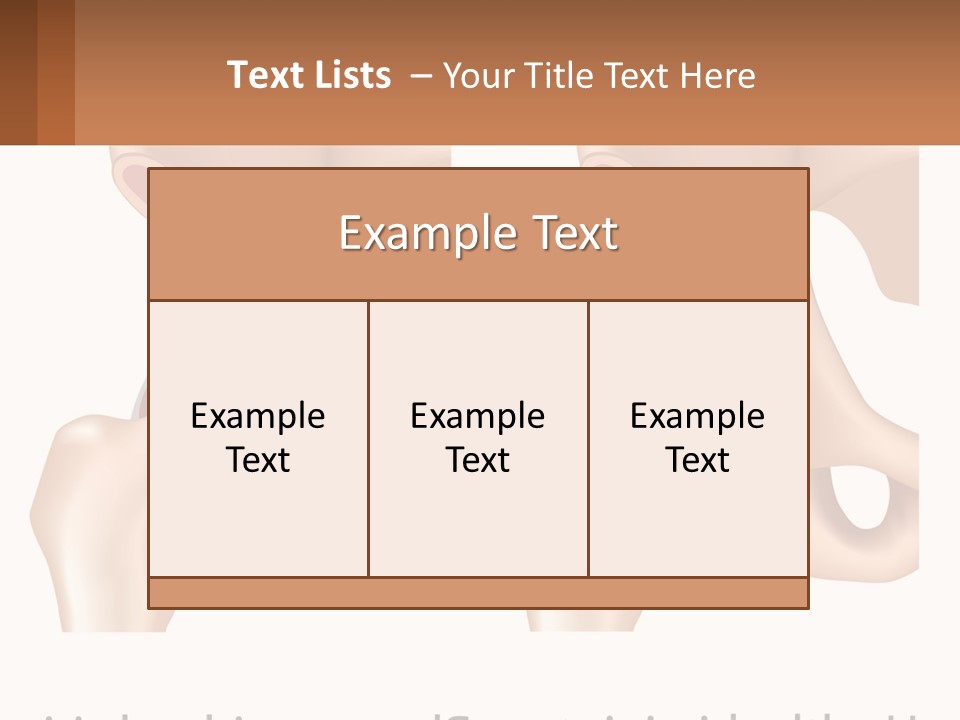Click the divider between the middle and right cells

(x=588, y=438)
